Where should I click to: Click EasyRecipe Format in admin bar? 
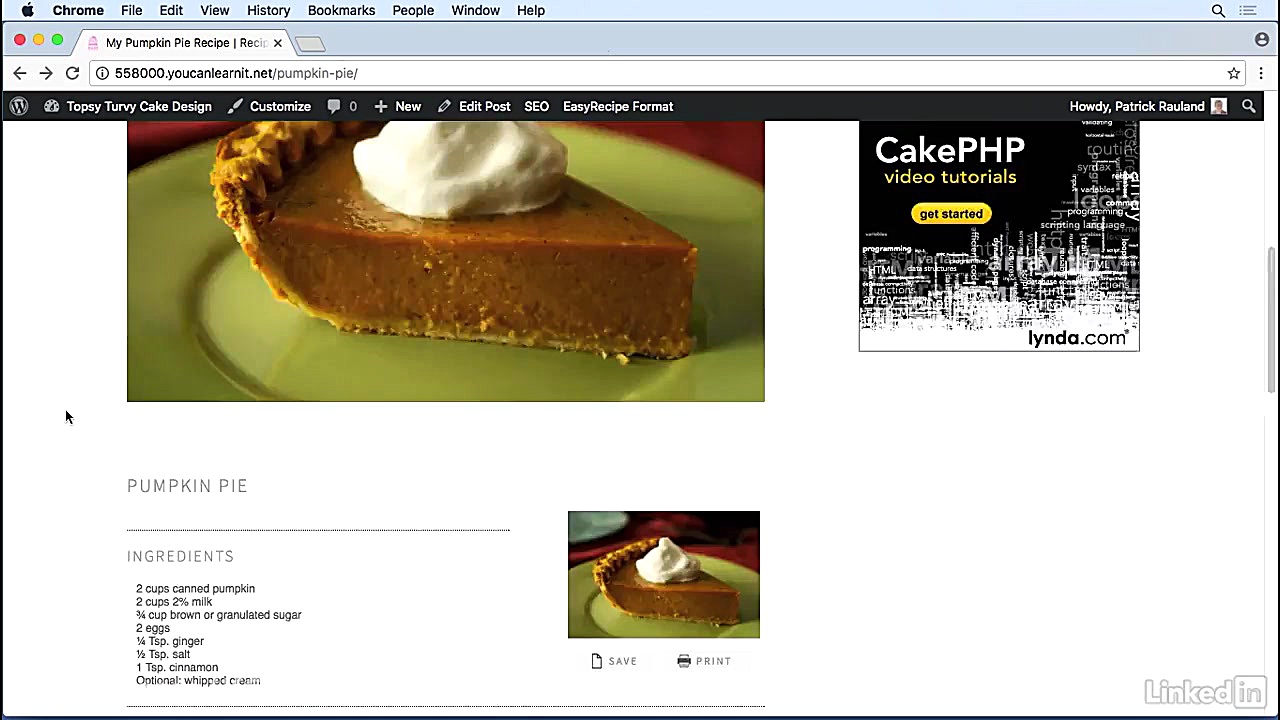(x=618, y=106)
